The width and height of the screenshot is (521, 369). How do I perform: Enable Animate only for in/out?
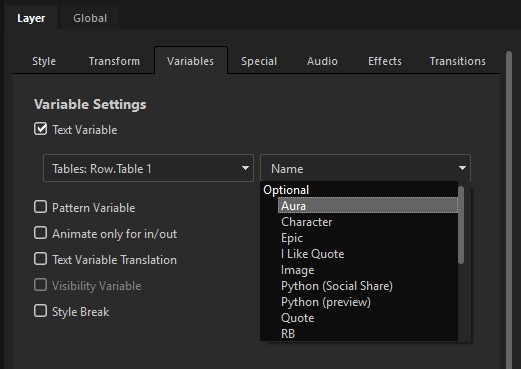pyautogui.click(x=40, y=233)
